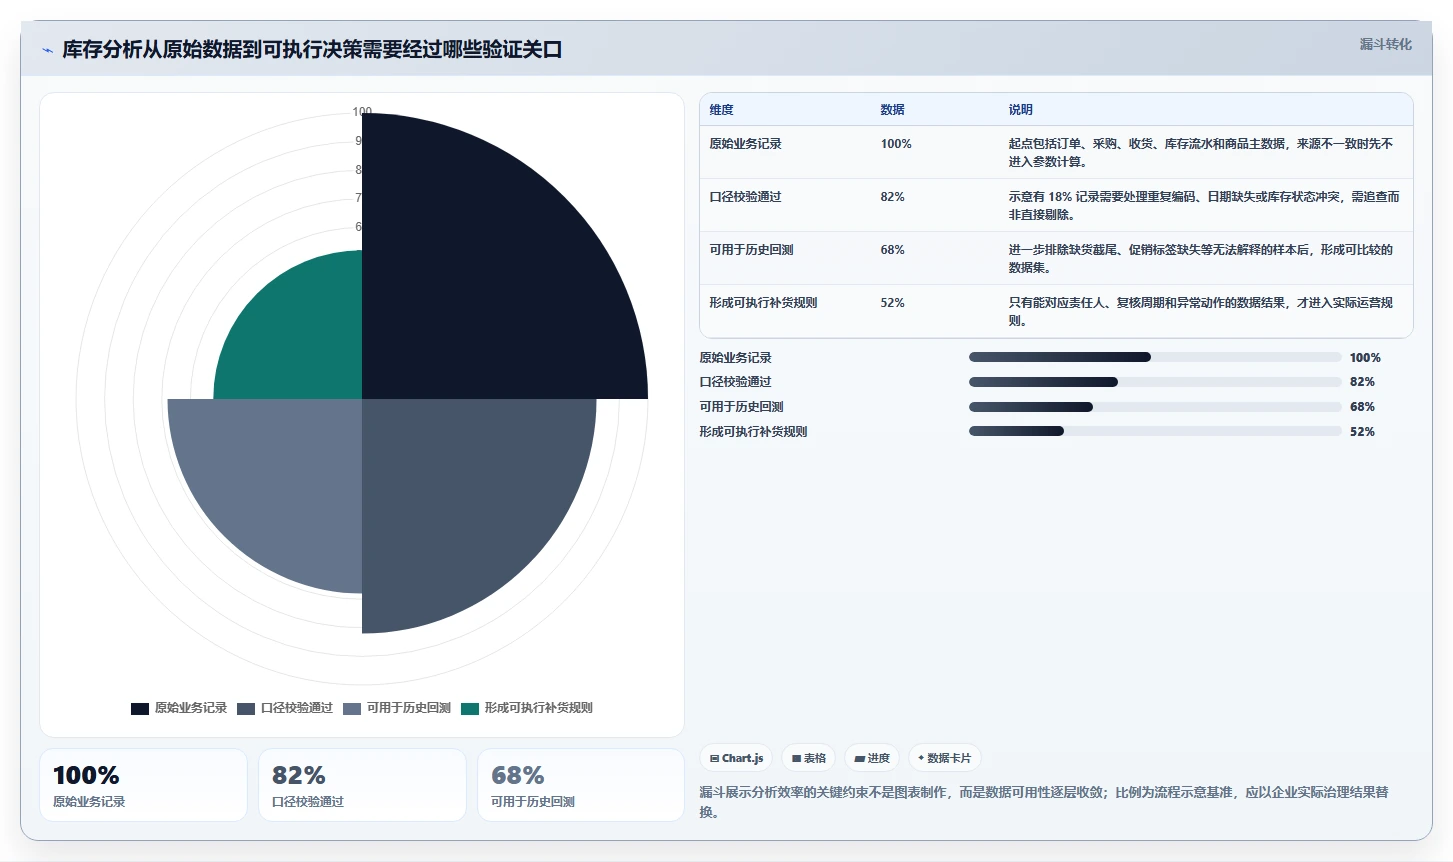The width and height of the screenshot is (1453, 862).
Task: Click the 漏斗转化 tag in the header
Action: 1385,44
